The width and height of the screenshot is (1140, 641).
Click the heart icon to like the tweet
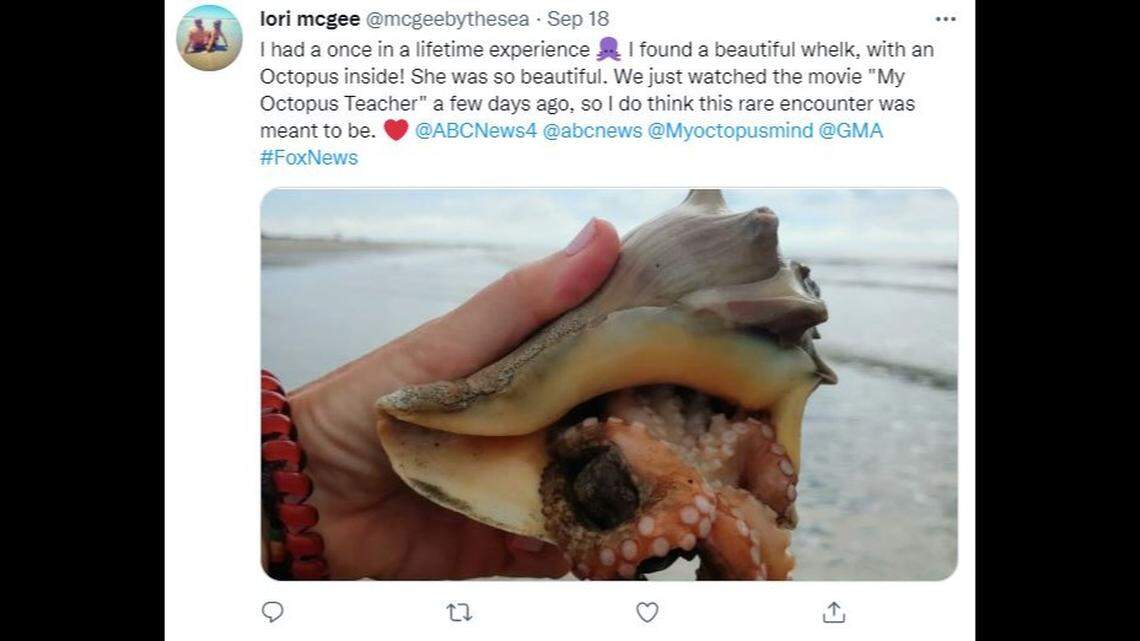point(647,612)
